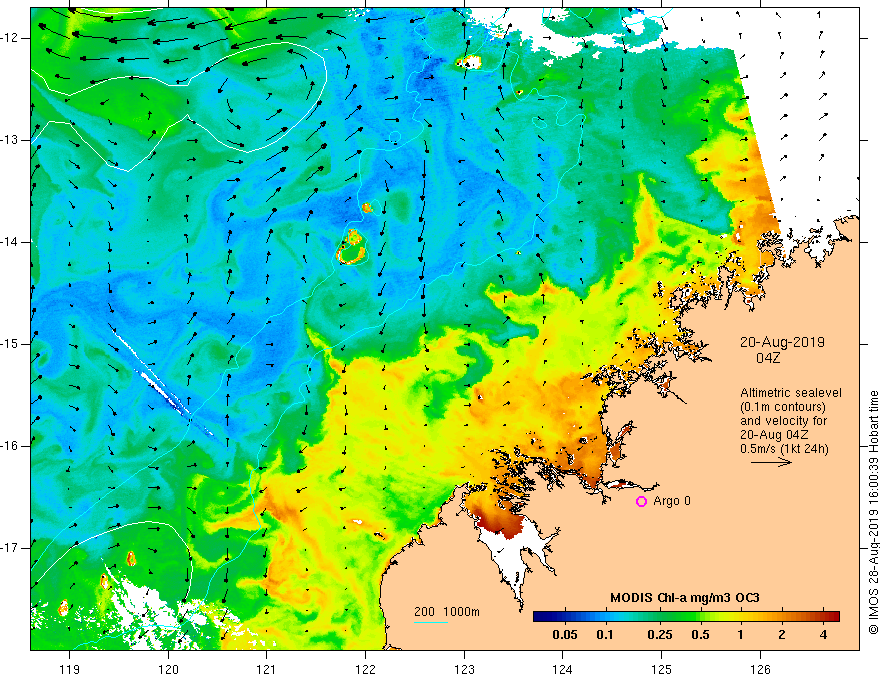880x680 pixels.
Task: Click longitude label 125
Action: [x=662, y=669]
